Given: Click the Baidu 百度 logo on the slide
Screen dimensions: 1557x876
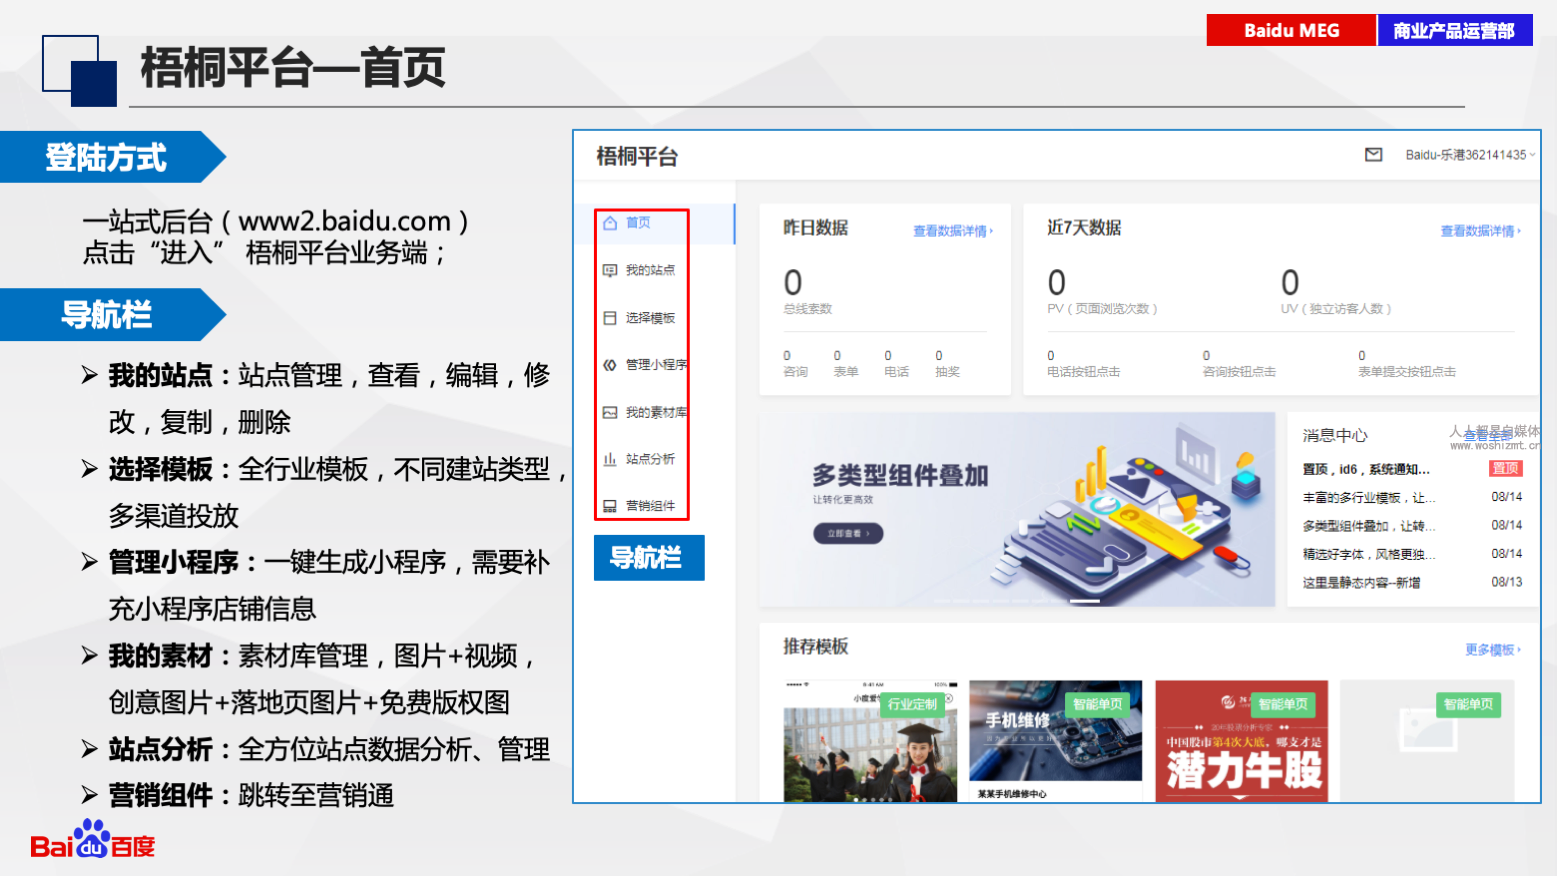Looking at the screenshot, I should click(x=93, y=840).
